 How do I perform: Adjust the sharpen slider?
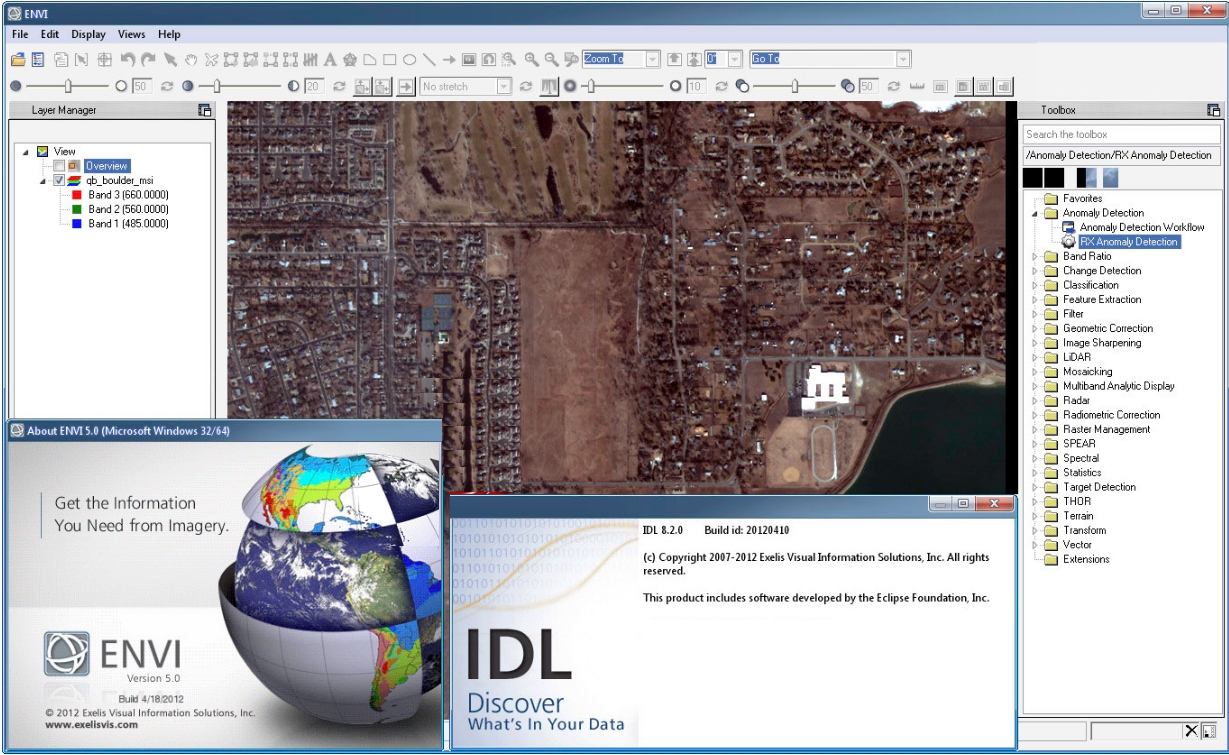point(591,86)
